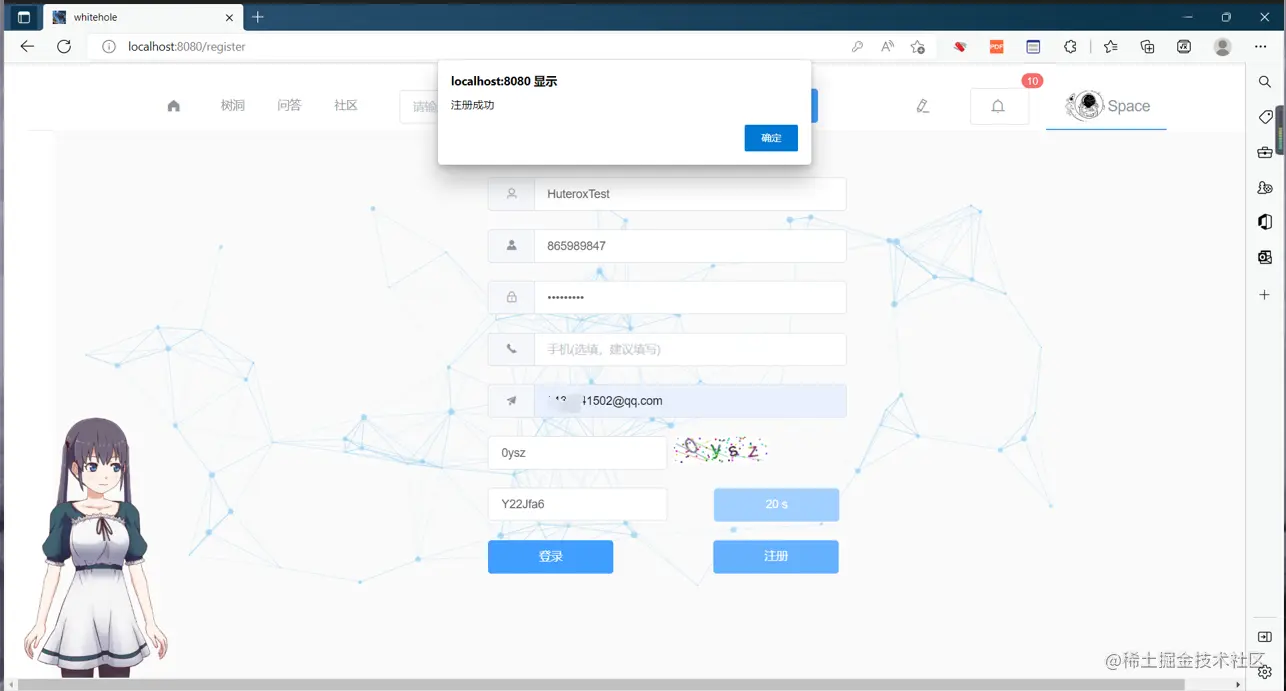This screenshot has width=1286, height=691.
Task: View site information icon in address bar
Action: [109, 46]
